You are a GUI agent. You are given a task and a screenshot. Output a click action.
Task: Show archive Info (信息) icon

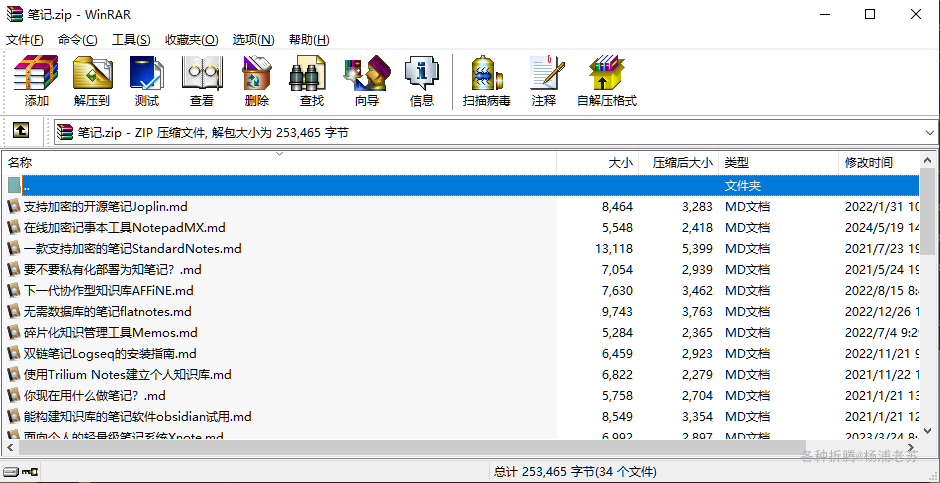pyautogui.click(x=422, y=81)
